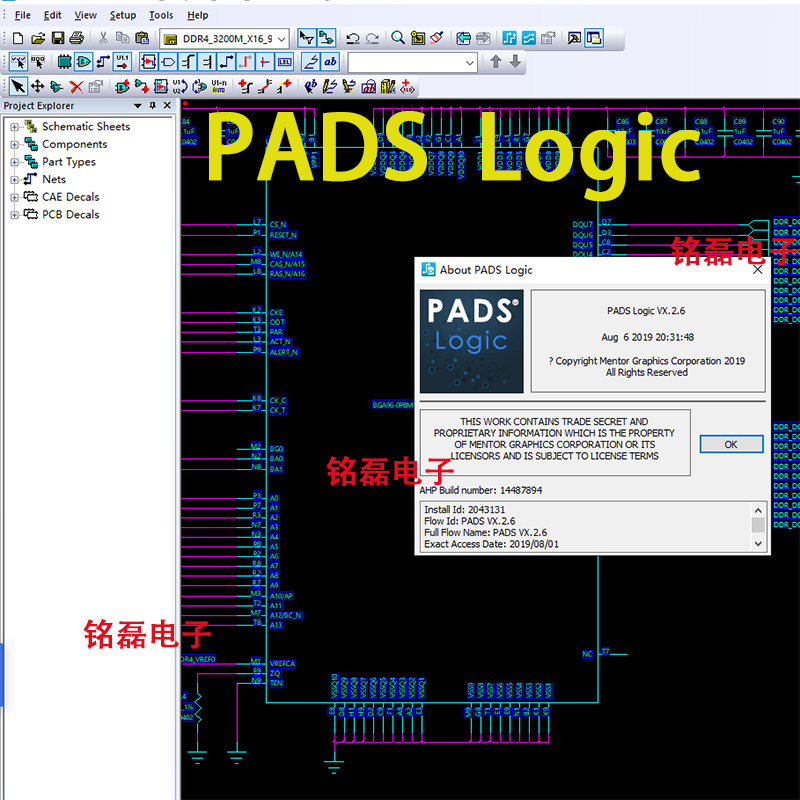Expand the PCB Decals tree node

[14, 215]
